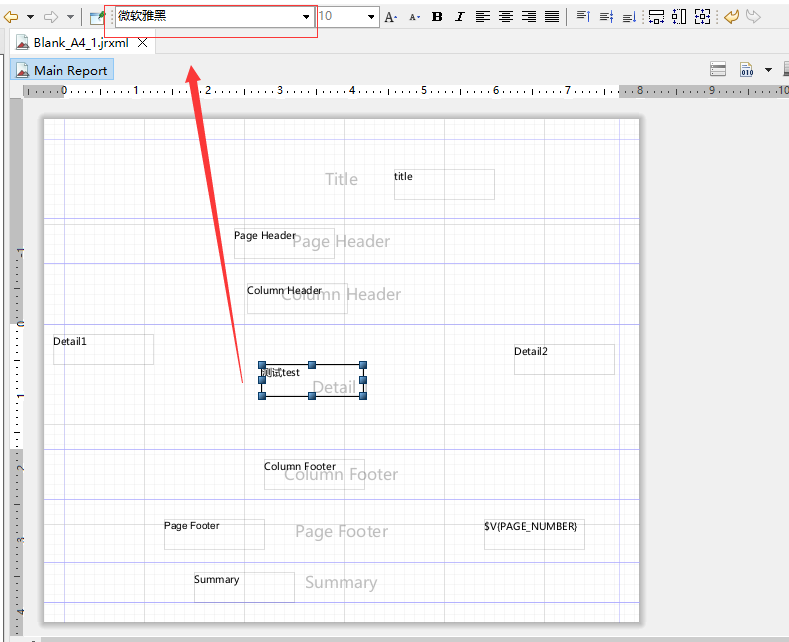This screenshot has height=642, width=789.
Task: Align text right
Action: [529, 17]
